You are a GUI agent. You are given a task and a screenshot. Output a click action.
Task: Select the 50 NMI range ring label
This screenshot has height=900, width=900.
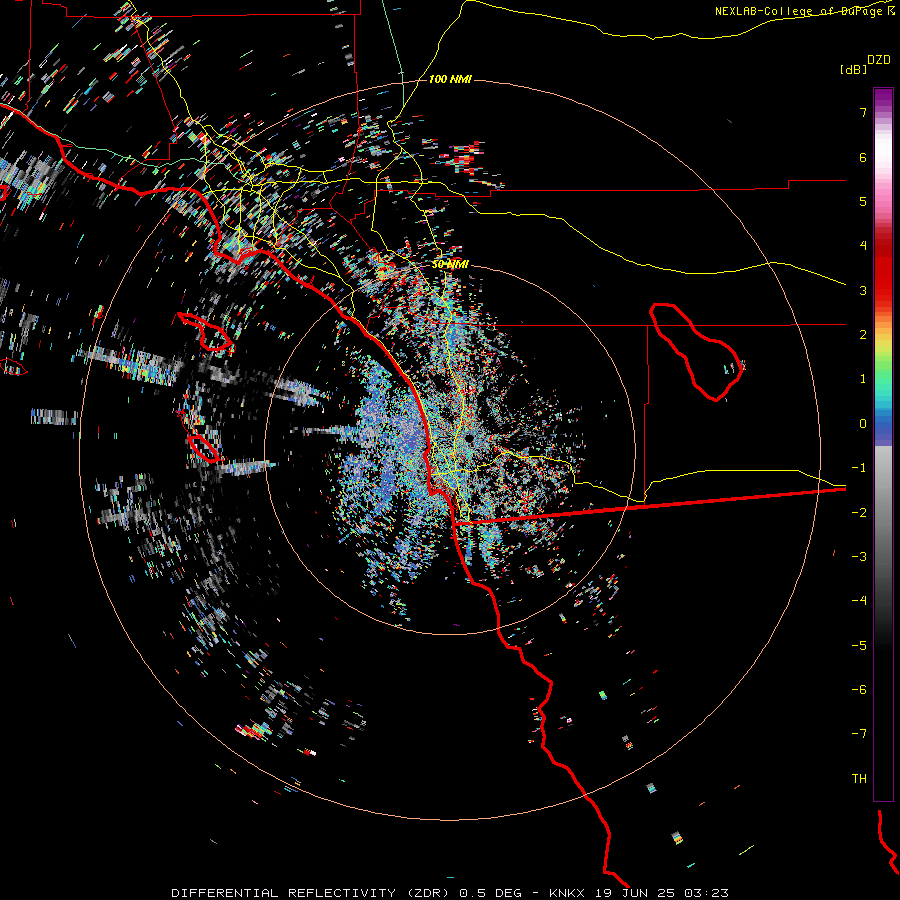450,264
